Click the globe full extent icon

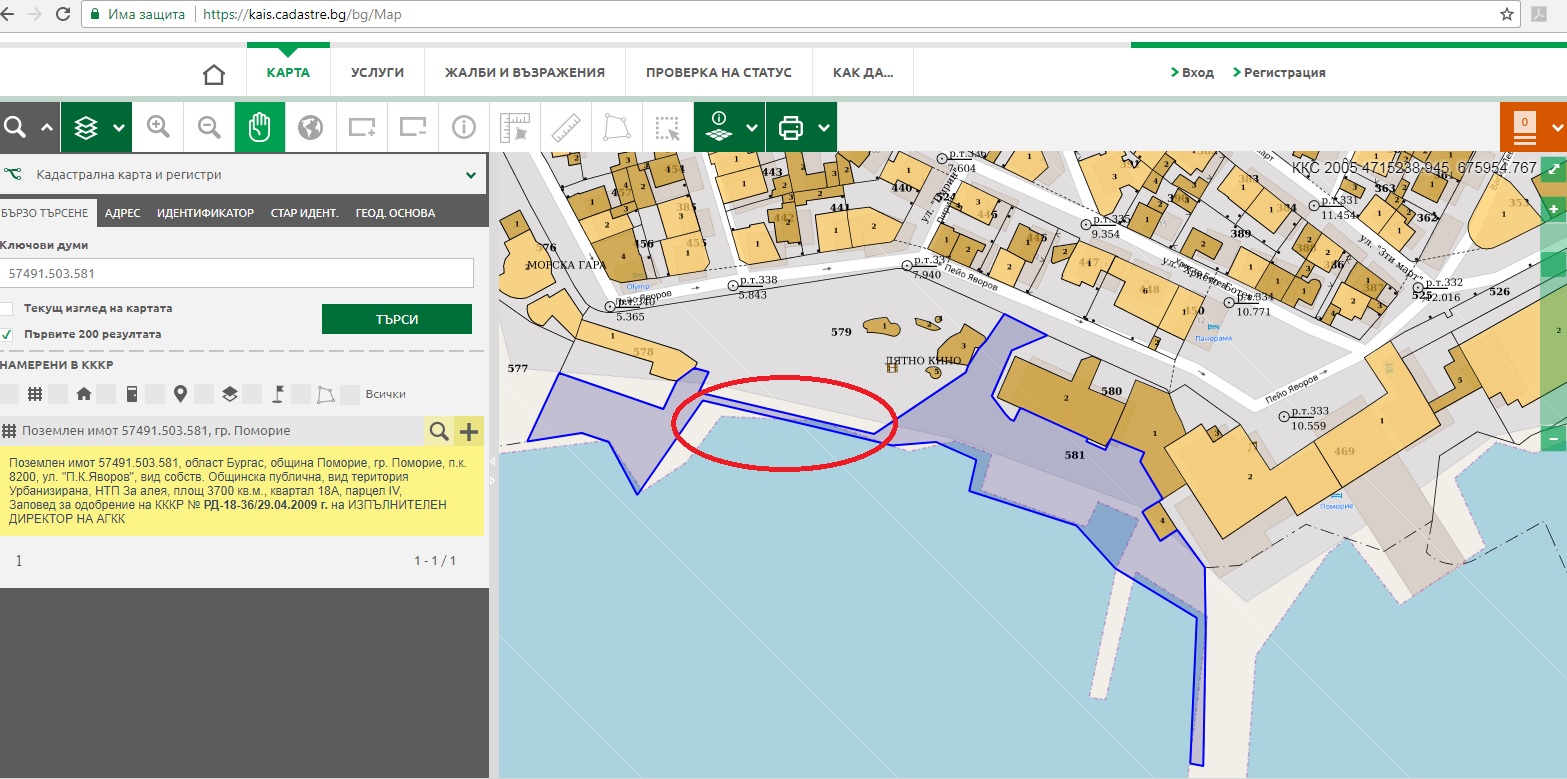pos(311,127)
